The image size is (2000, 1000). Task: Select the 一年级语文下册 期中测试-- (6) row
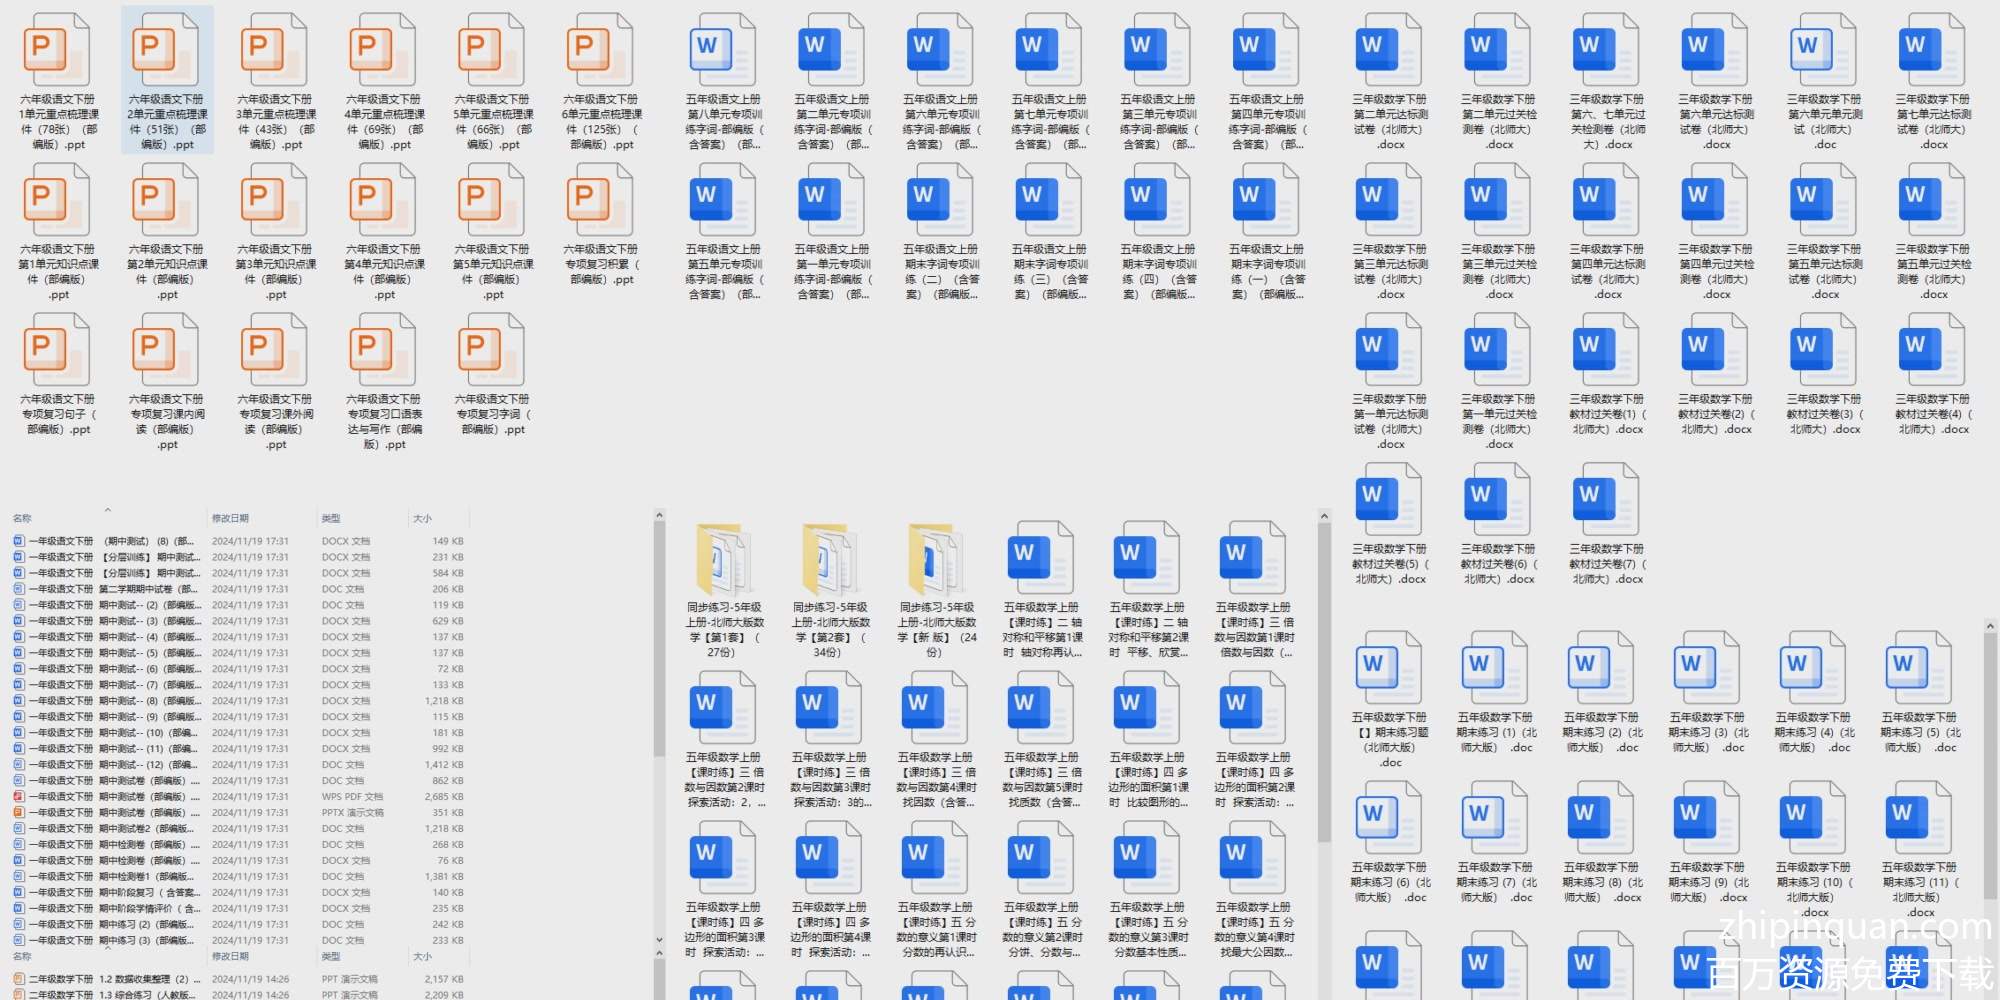pos(150,668)
